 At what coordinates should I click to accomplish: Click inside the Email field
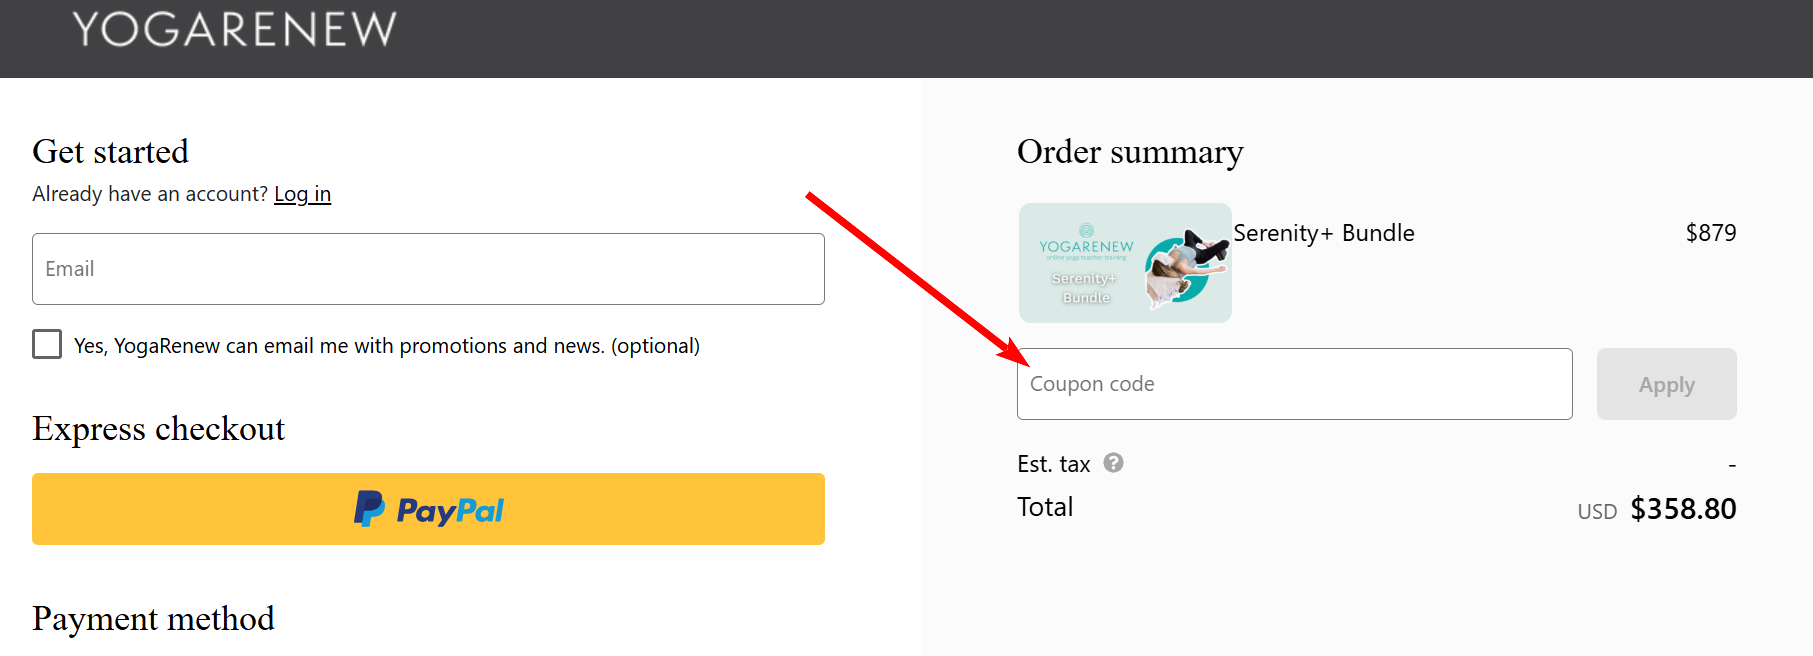(x=428, y=268)
